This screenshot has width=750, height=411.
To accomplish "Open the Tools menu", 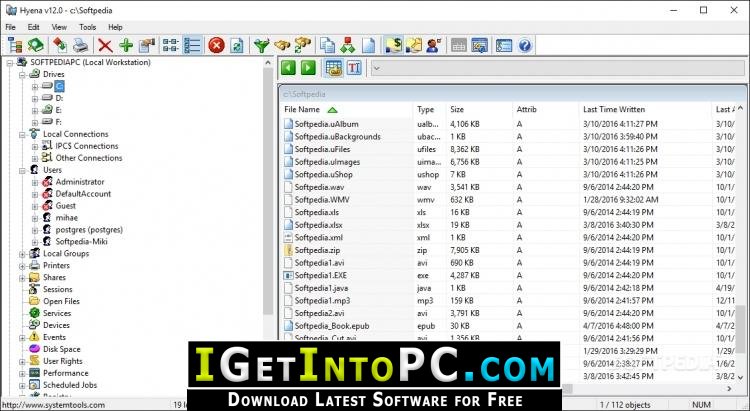I will click(x=88, y=27).
